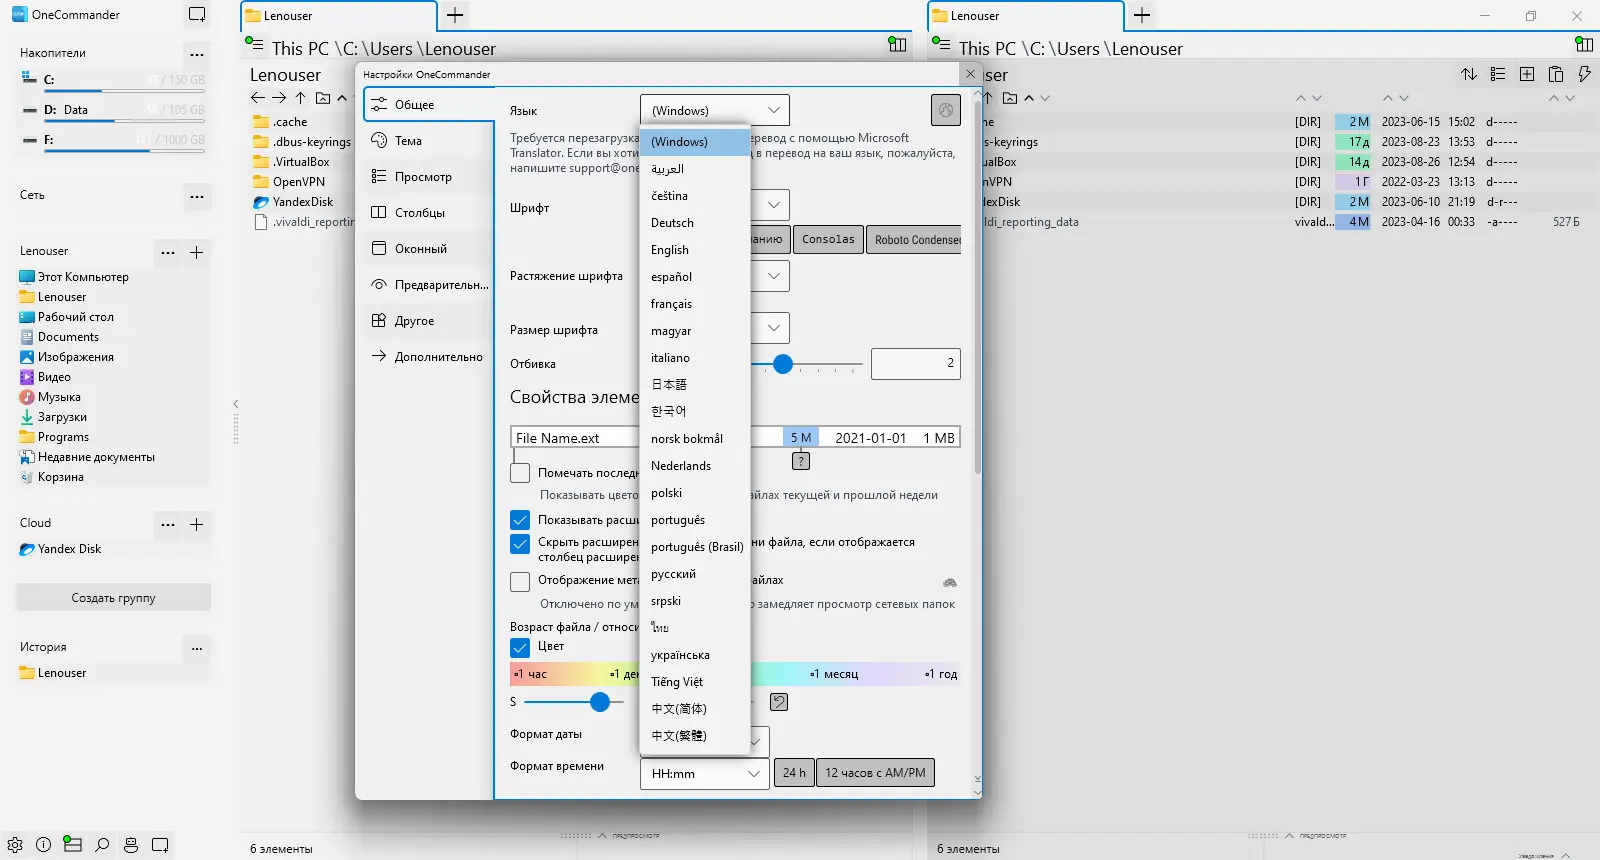
Task: Open the Накопители section options menu
Action: click(197, 54)
